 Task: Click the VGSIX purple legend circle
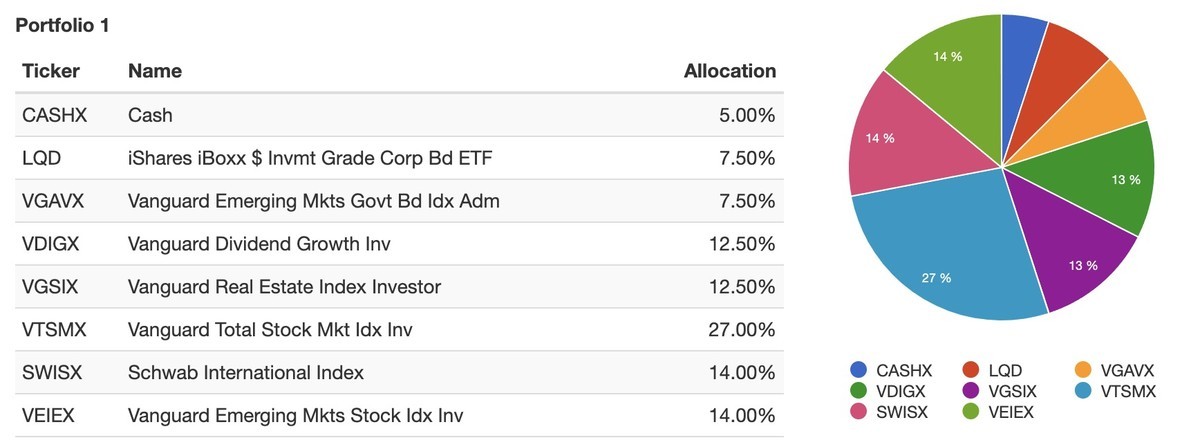pyautogui.click(x=969, y=391)
